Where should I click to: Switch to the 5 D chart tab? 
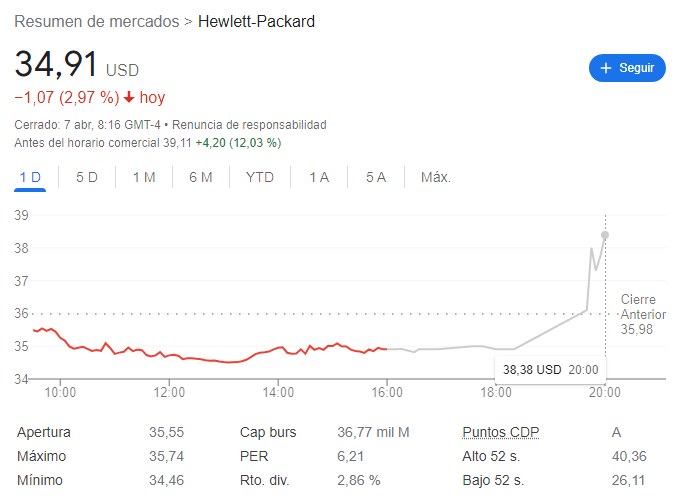[87, 177]
